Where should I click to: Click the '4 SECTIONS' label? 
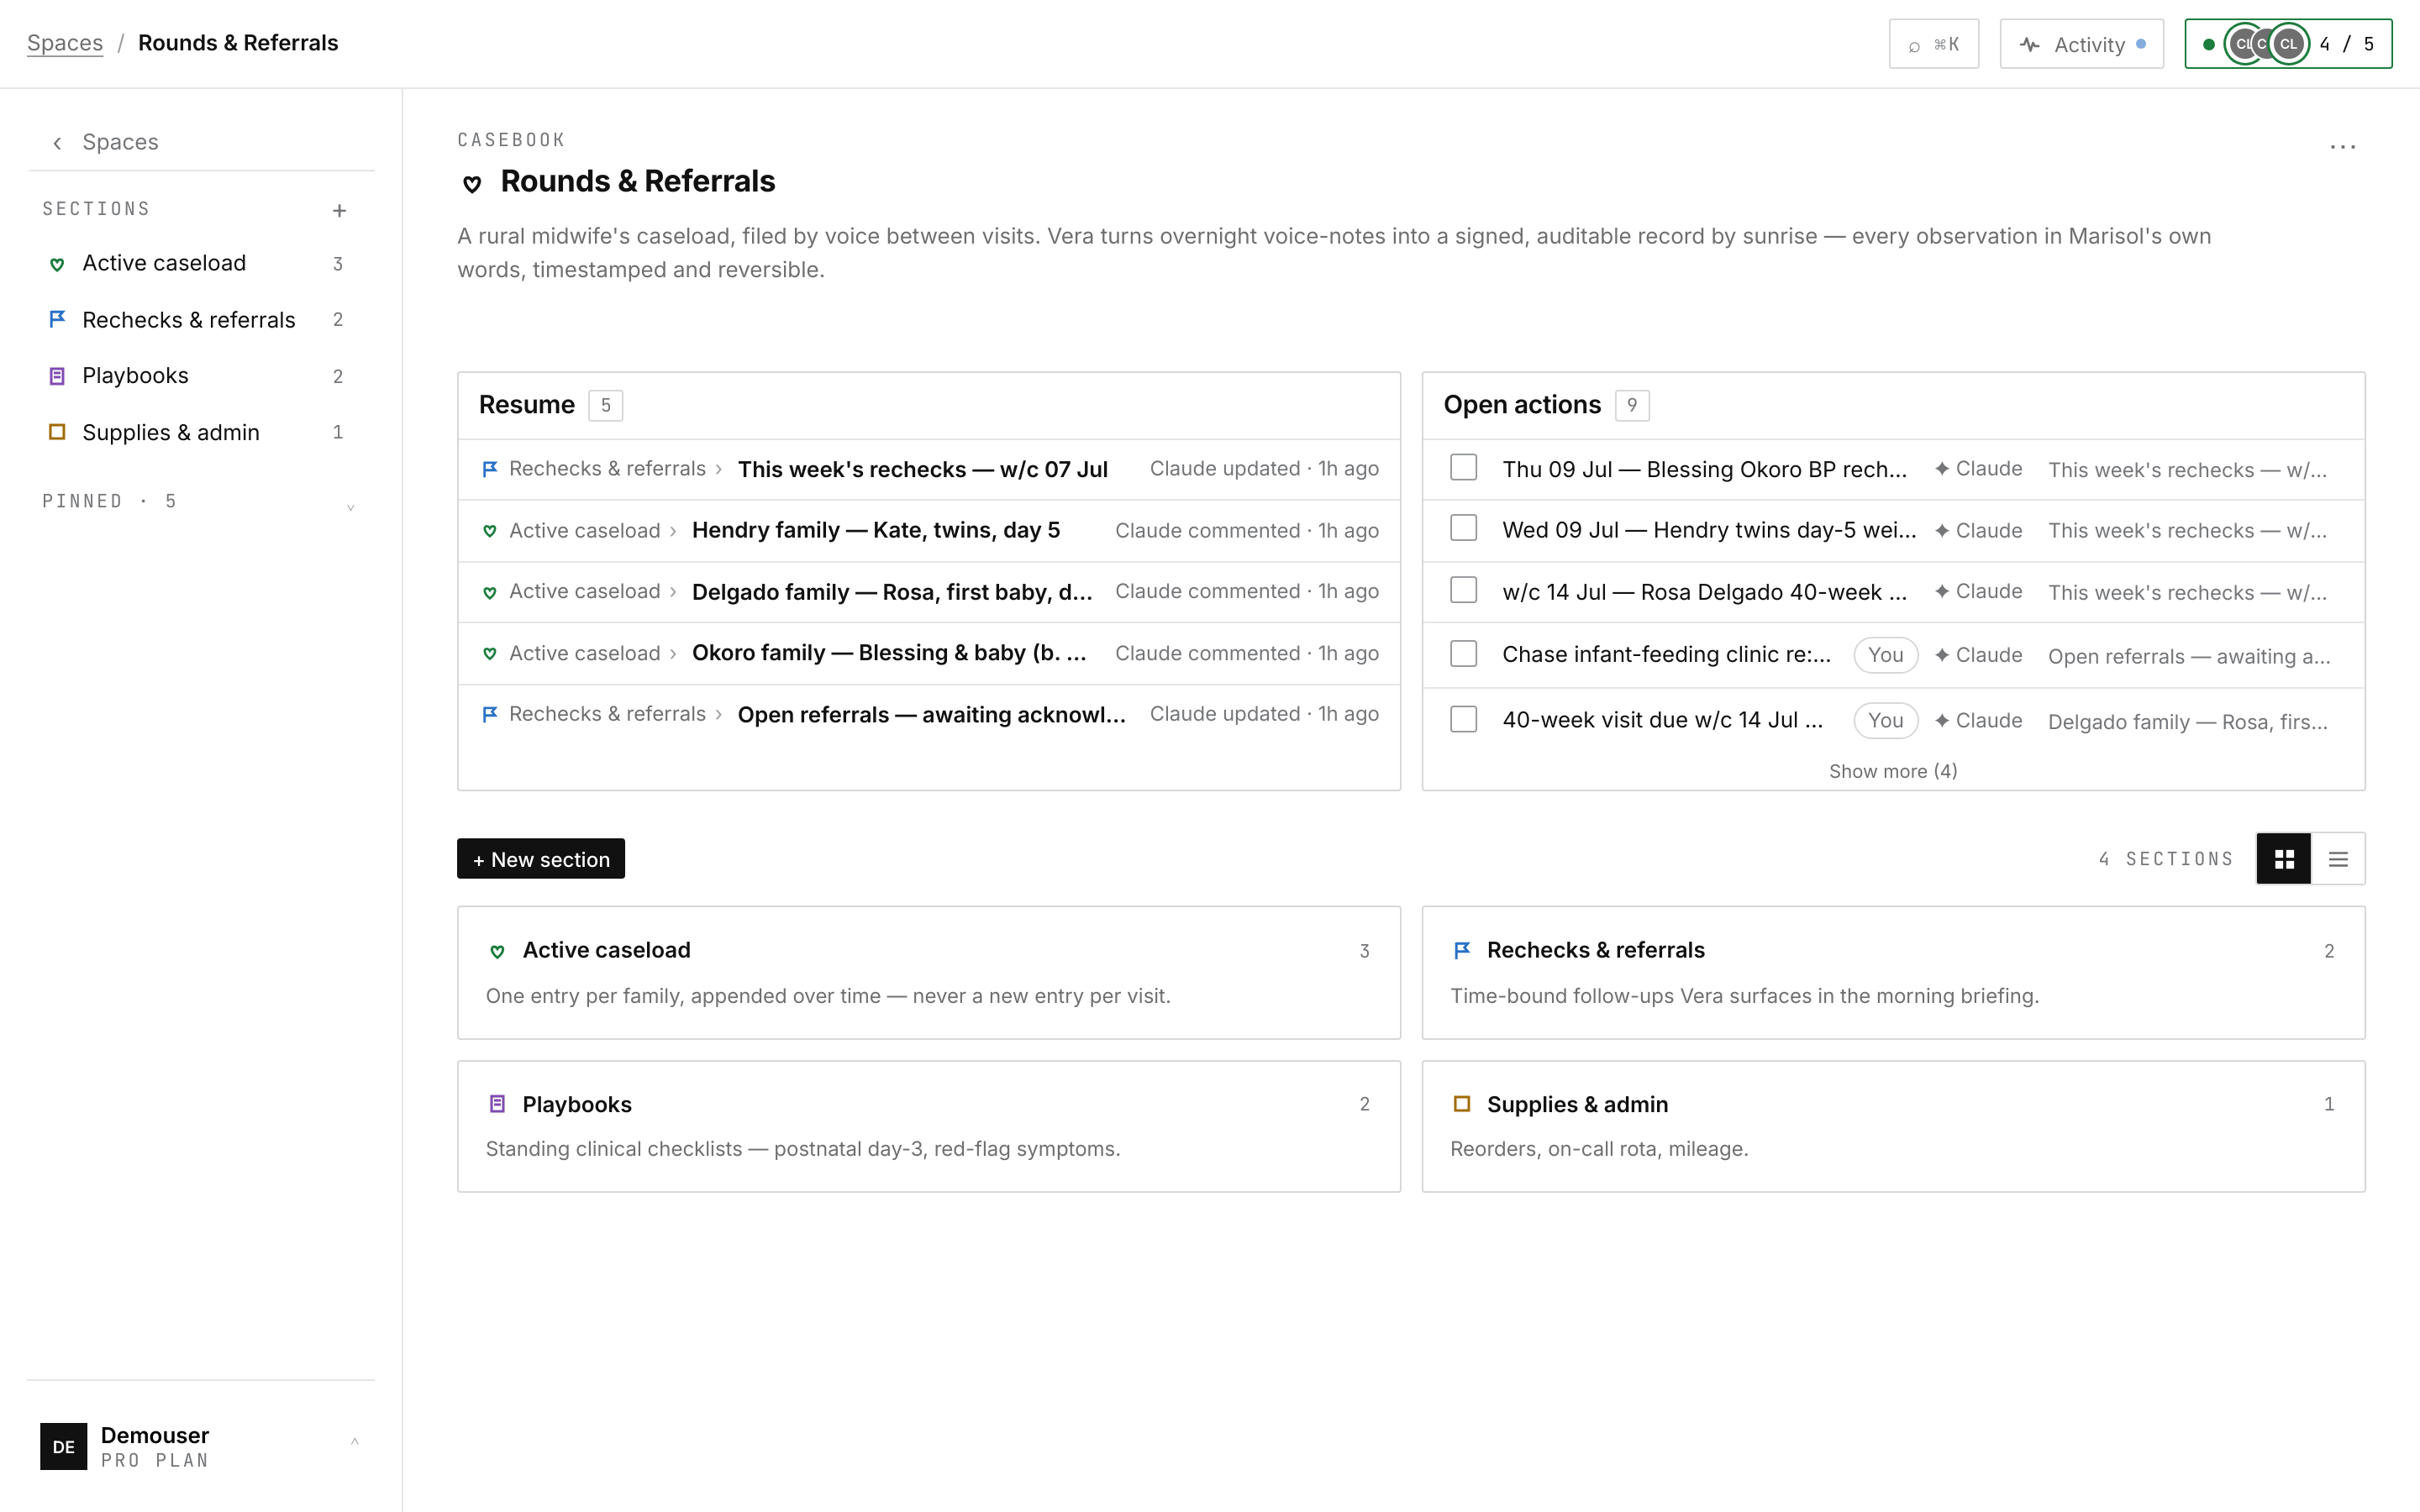pyautogui.click(x=2166, y=859)
